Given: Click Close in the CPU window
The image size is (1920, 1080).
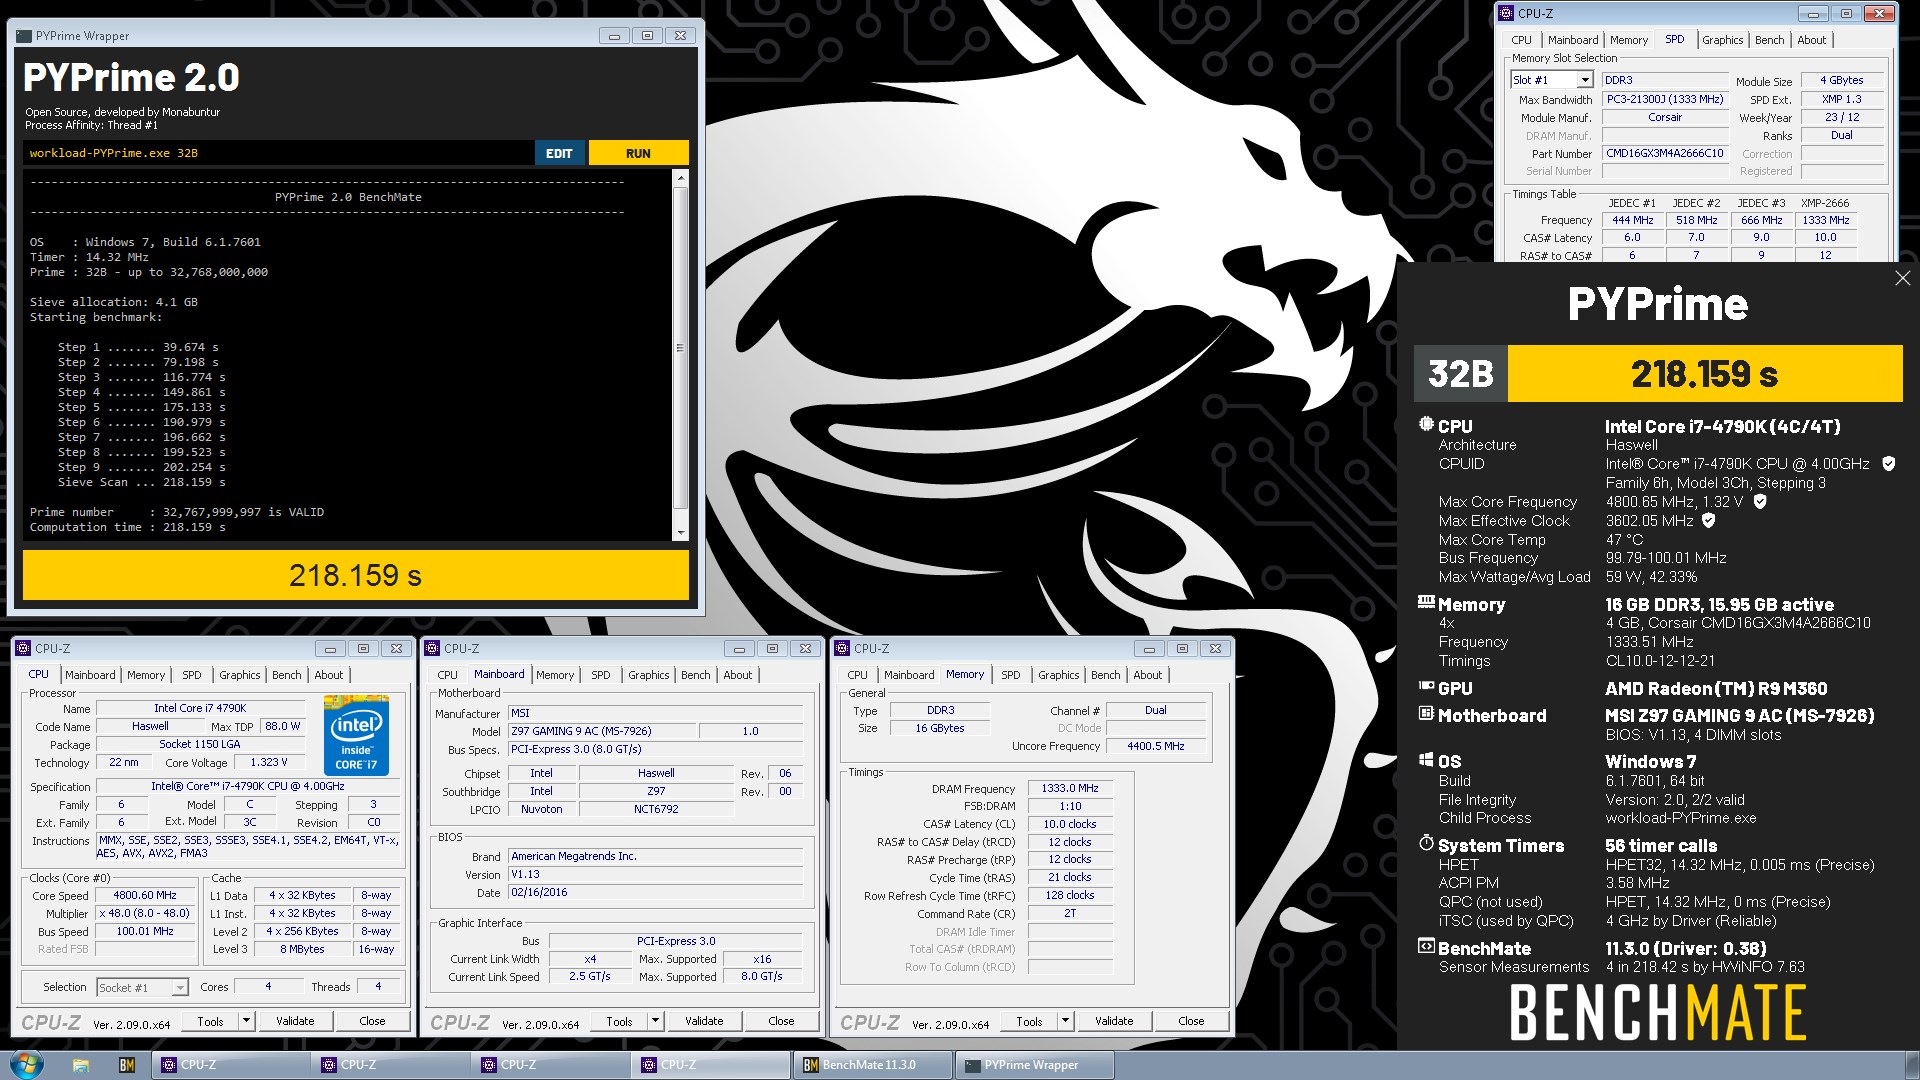Looking at the screenshot, I should [x=372, y=1021].
